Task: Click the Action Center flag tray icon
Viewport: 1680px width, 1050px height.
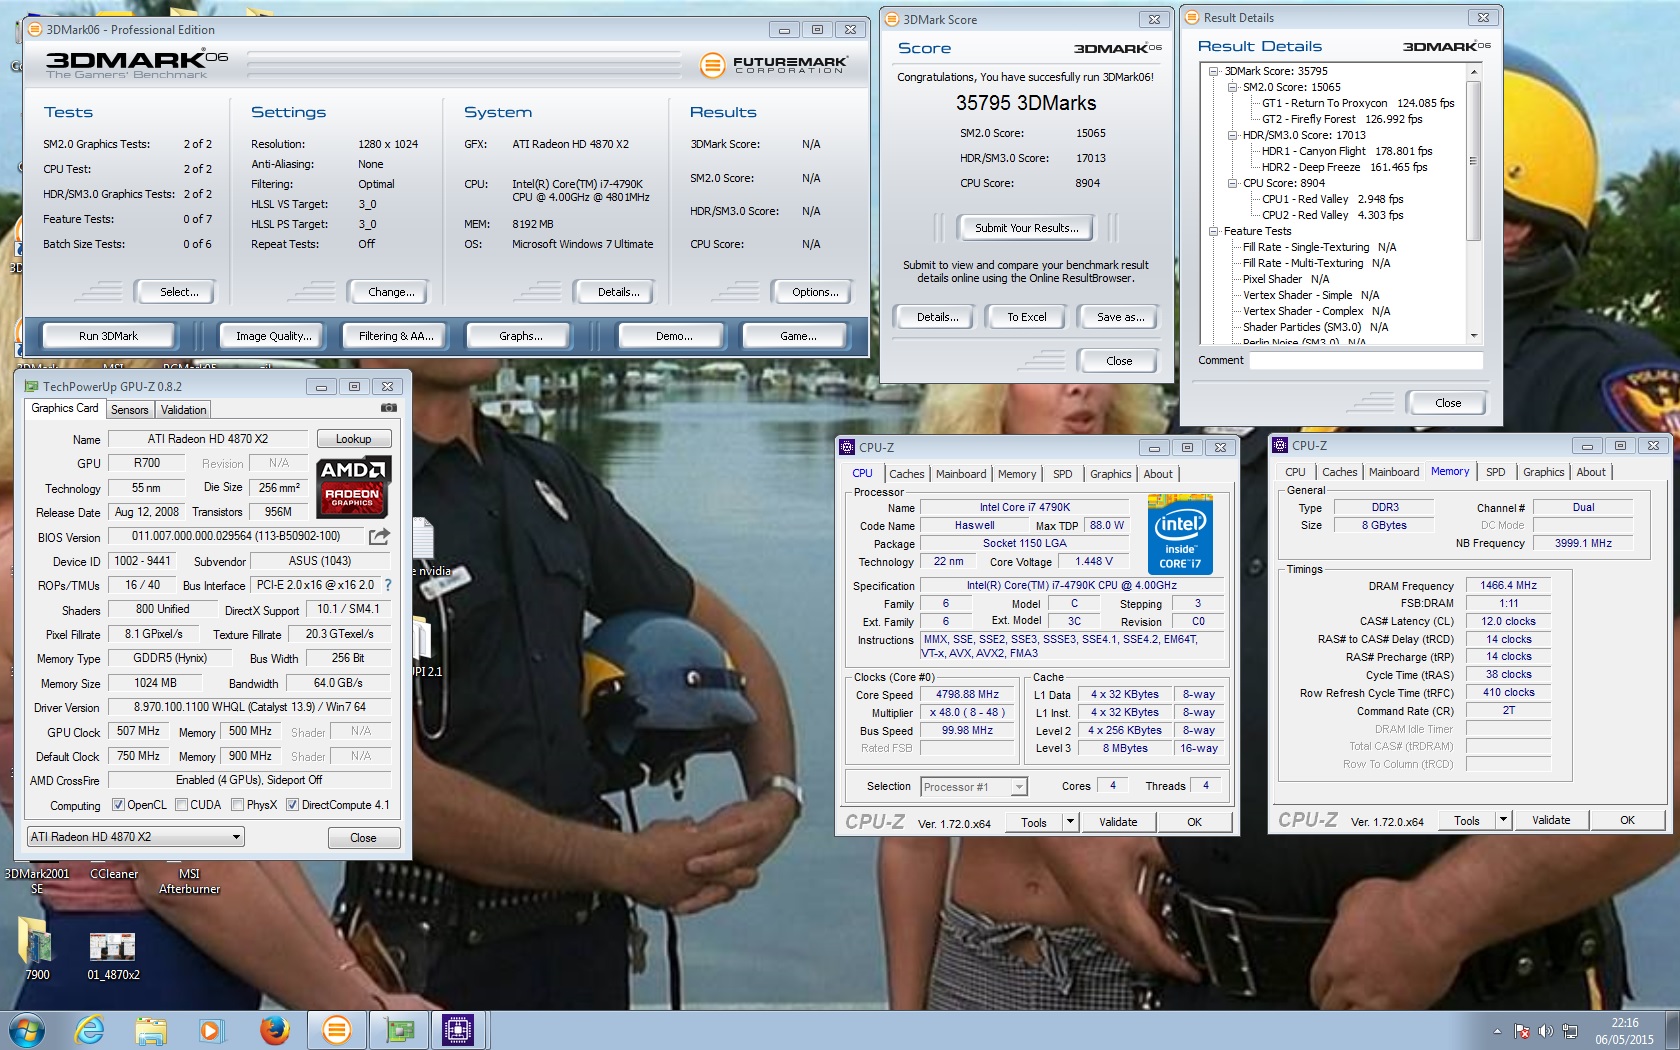Action: click(x=1522, y=1031)
